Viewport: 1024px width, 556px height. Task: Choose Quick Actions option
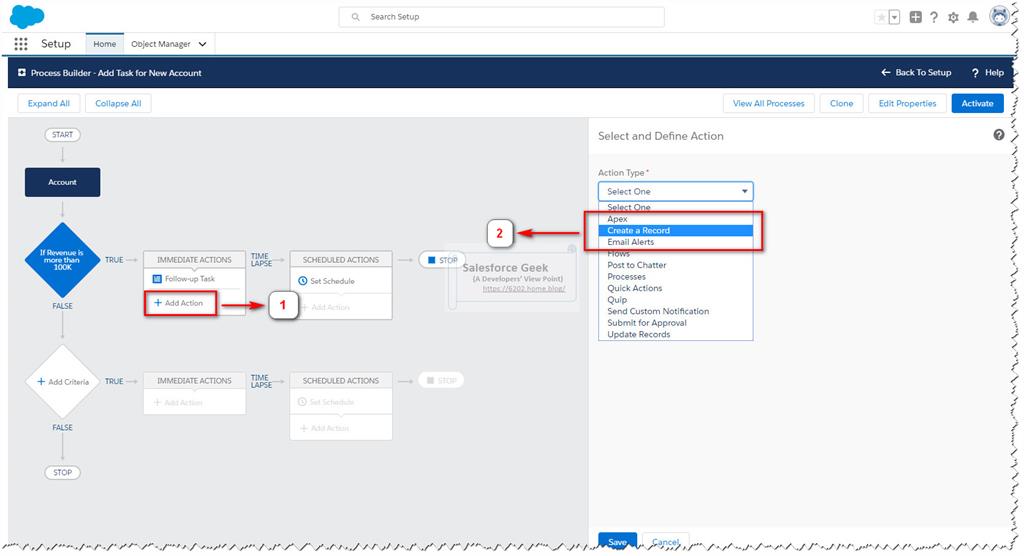[675, 288]
